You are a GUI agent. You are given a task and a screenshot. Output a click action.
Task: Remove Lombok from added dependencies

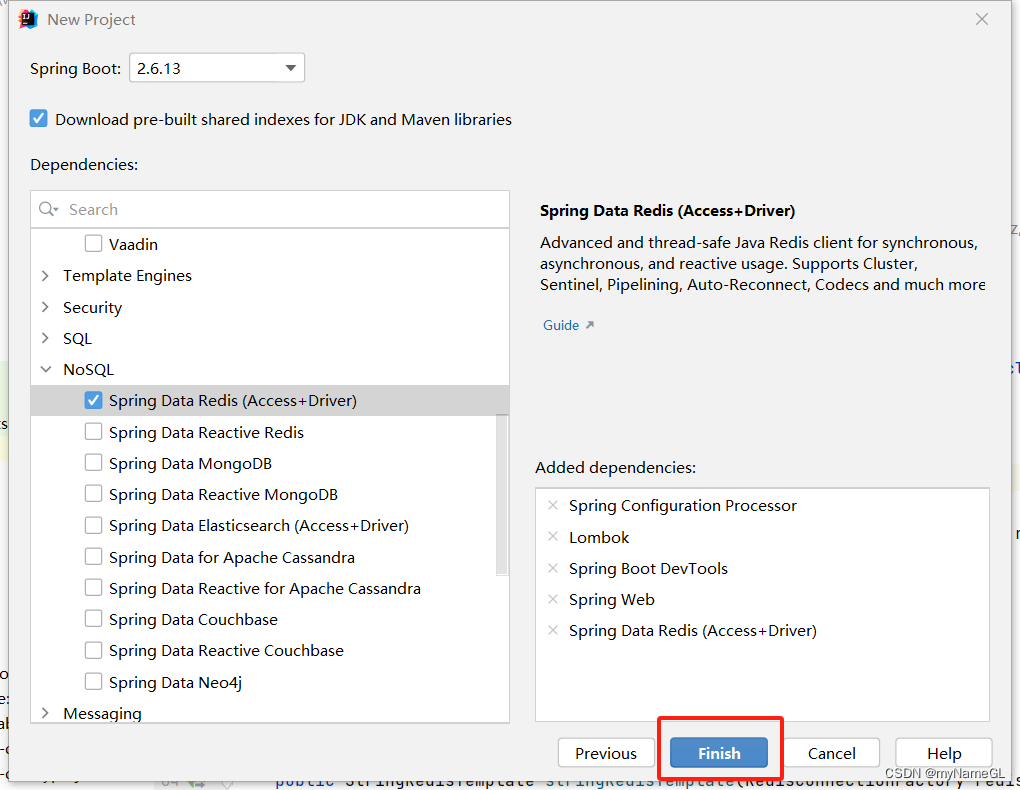coord(553,536)
